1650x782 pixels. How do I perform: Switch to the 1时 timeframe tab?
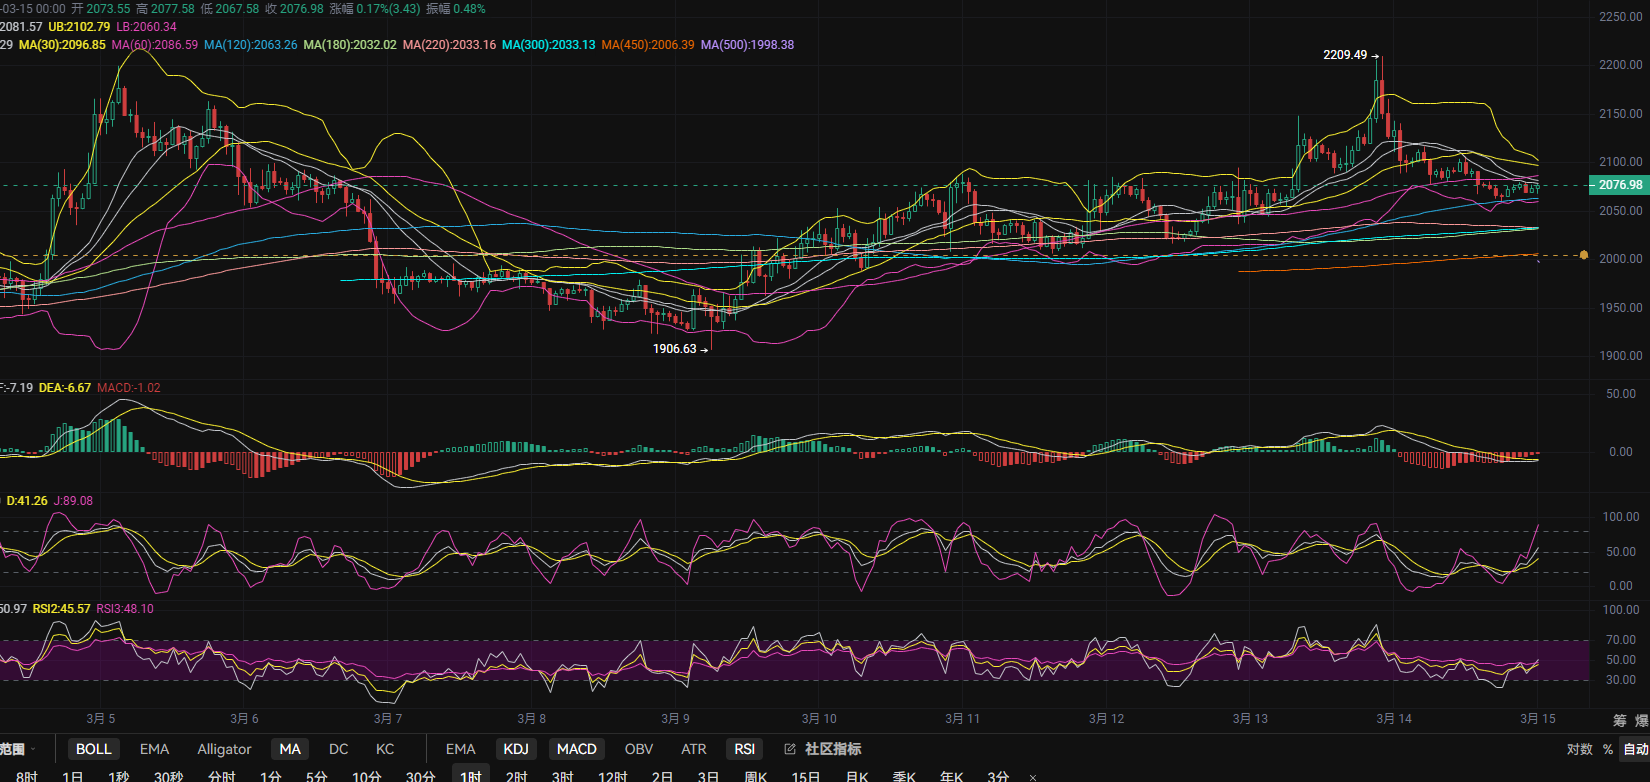tap(471, 776)
